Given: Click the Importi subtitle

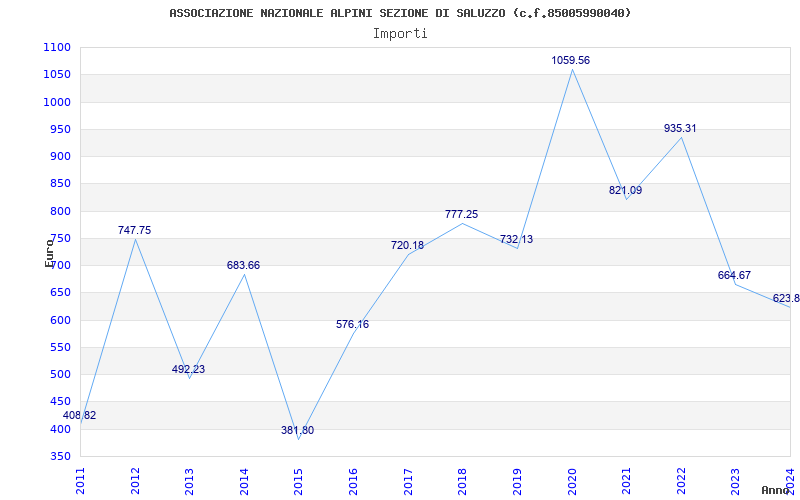Looking at the screenshot, I should [400, 34].
